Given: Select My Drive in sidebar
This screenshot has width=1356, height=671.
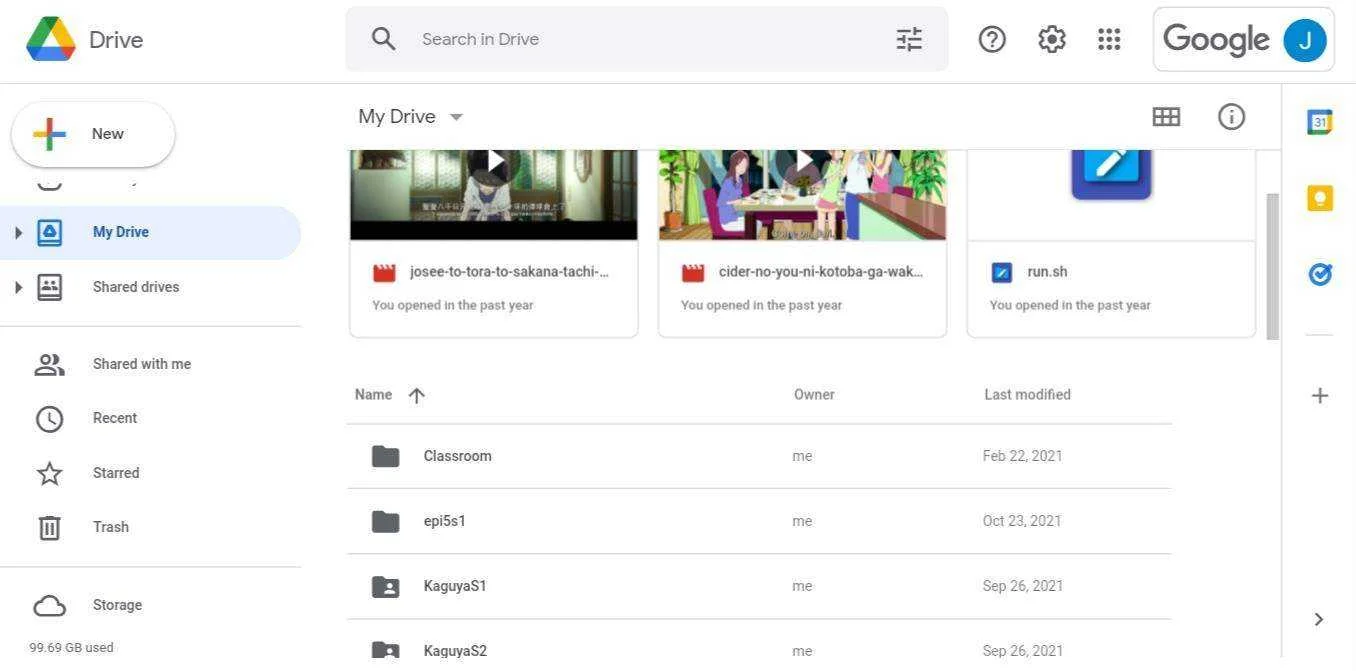Looking at the screenshot, I should click(150, 232).
